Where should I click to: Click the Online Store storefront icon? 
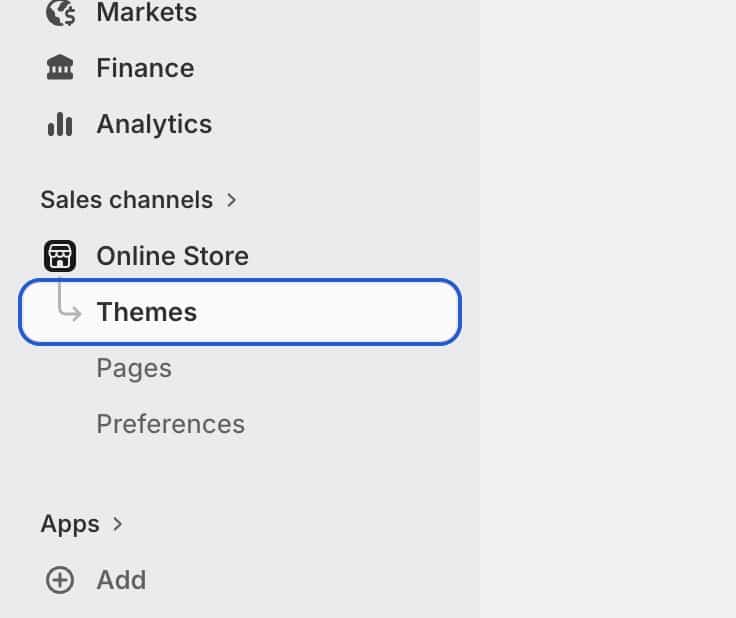coord(60,256)
